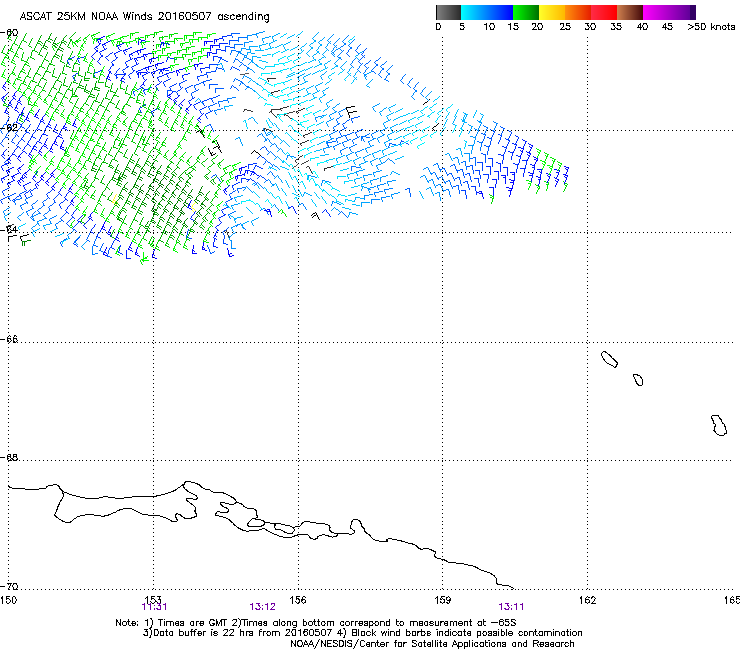
Task: Click the gray 0-5 knots legend swatch
Action: tap(448, 12)
